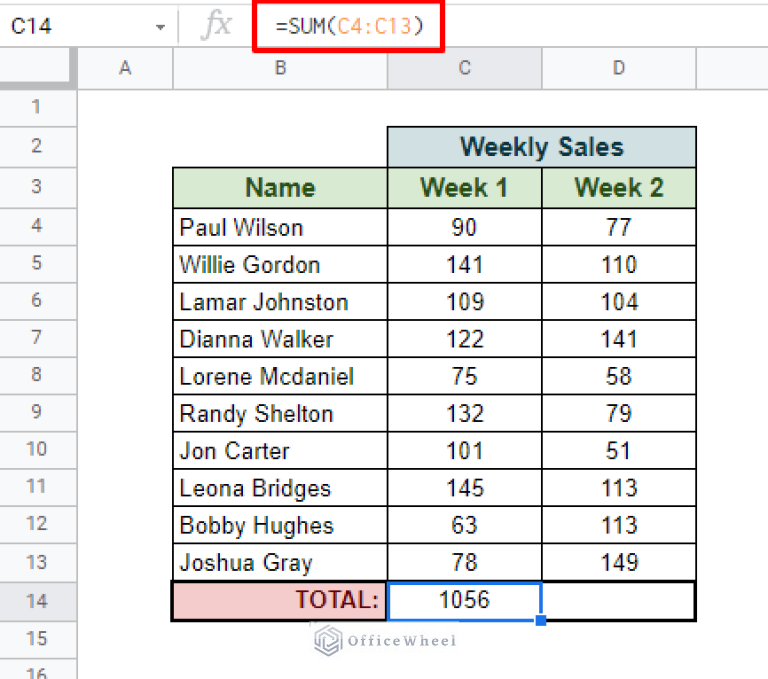768x679 pixels.
Task: Select the Joshua Gray name cell
Action: 280,563
